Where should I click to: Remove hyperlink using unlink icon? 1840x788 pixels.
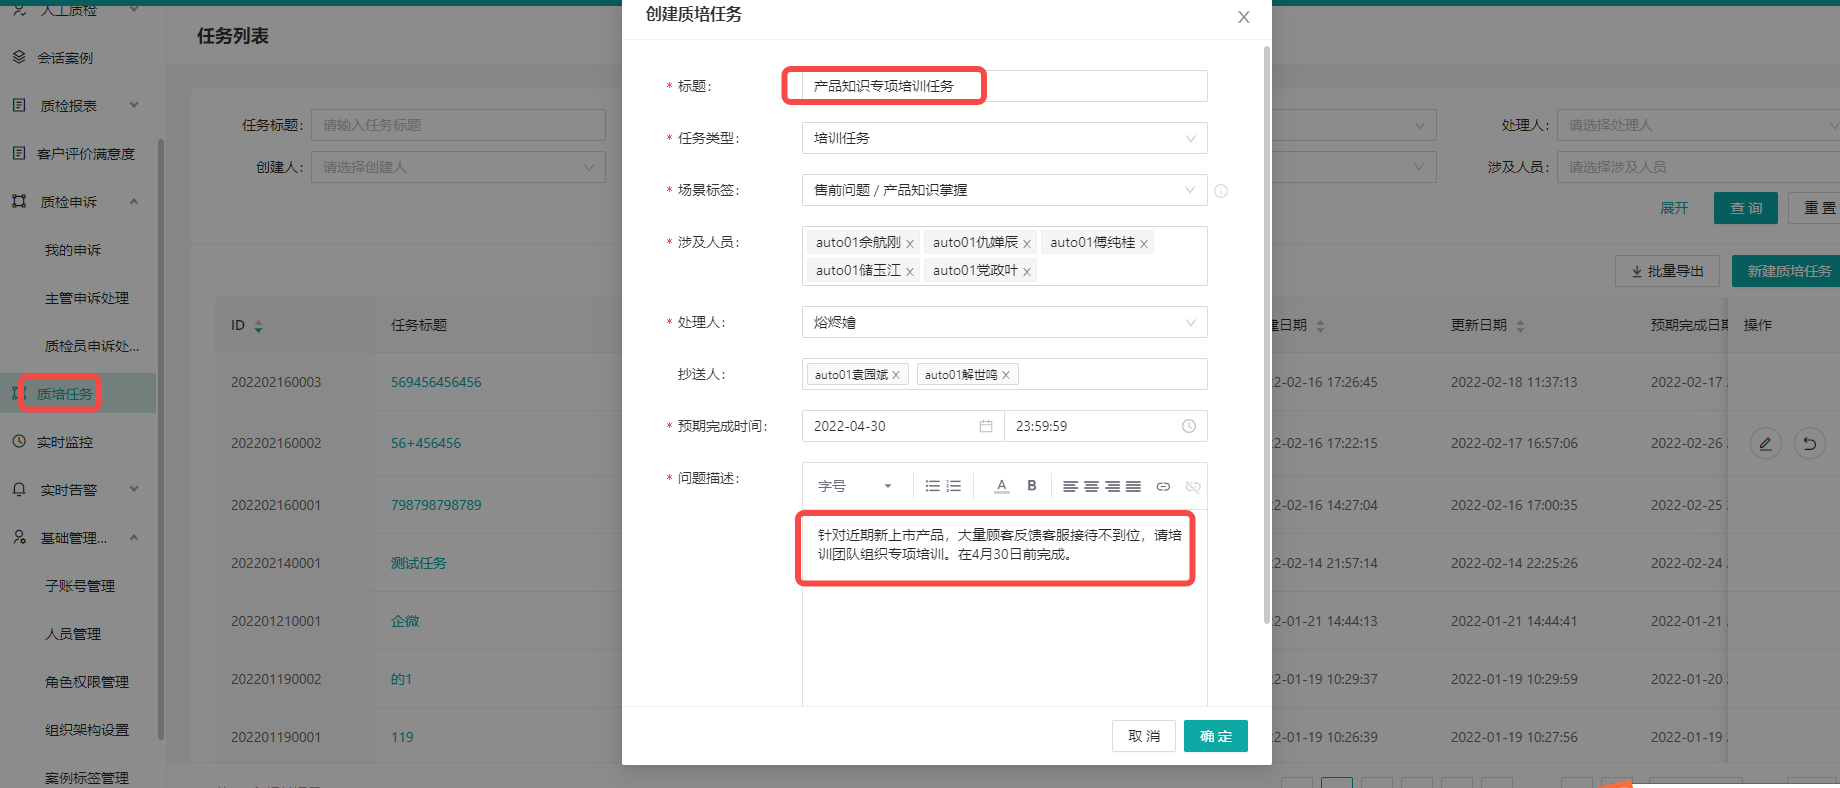pyautogui.click(x=1193, y=487)
